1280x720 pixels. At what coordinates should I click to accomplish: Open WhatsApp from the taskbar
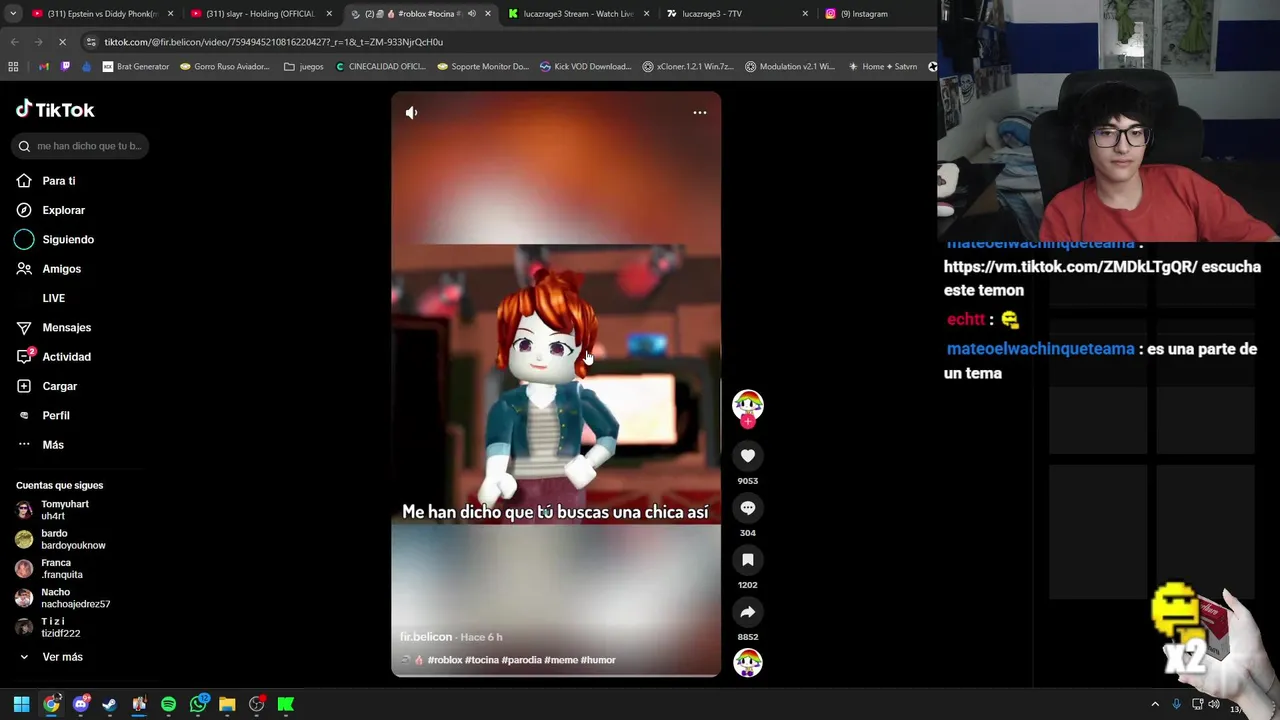(x=198, y=704)
